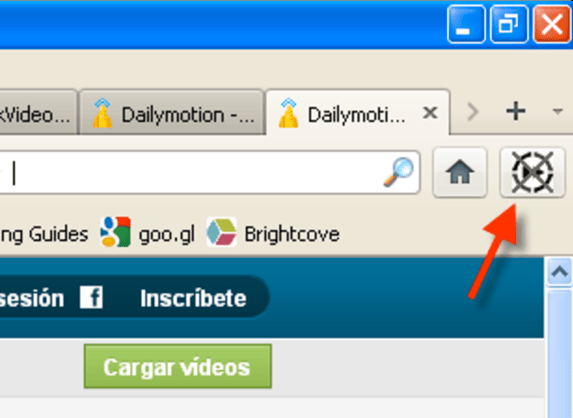Open a new tab with plus button
Screen dimensions: 573x418
[x=516, y=111]
